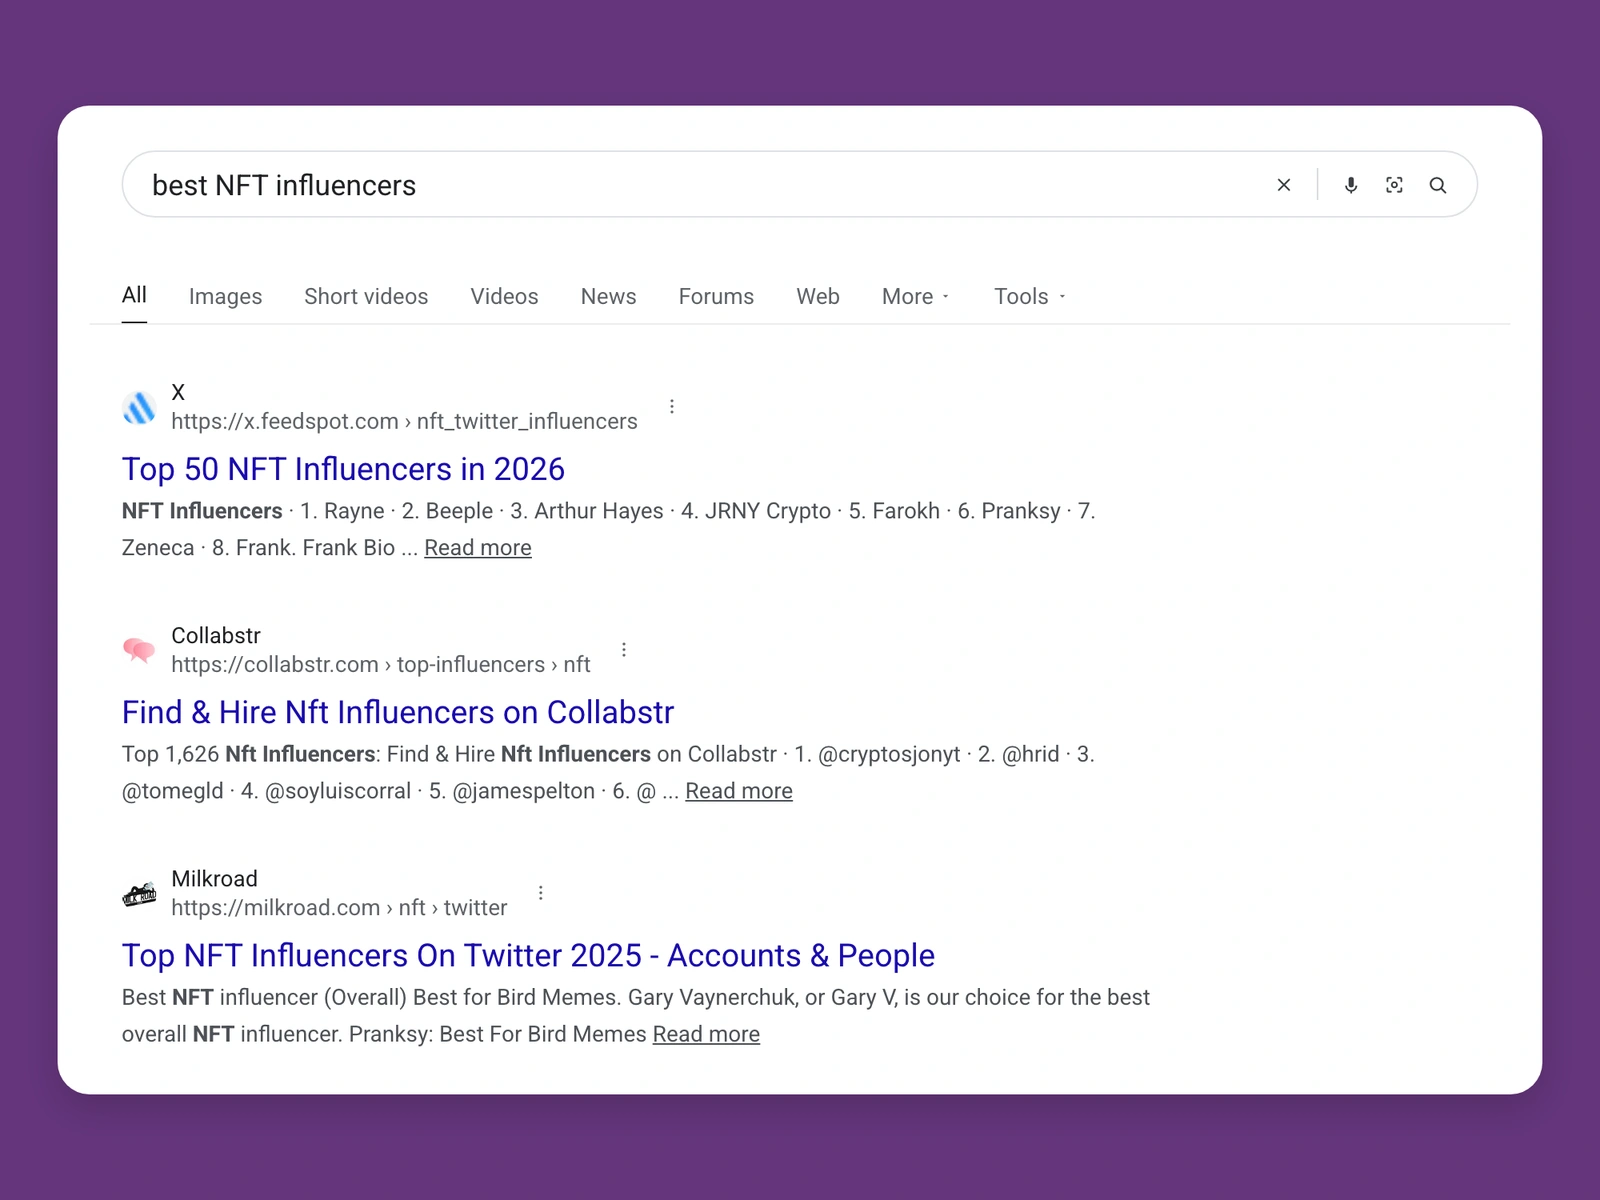Expand the More dropdown
The width and height of the screenshot is (1600, 1200).
coord(915,296)
